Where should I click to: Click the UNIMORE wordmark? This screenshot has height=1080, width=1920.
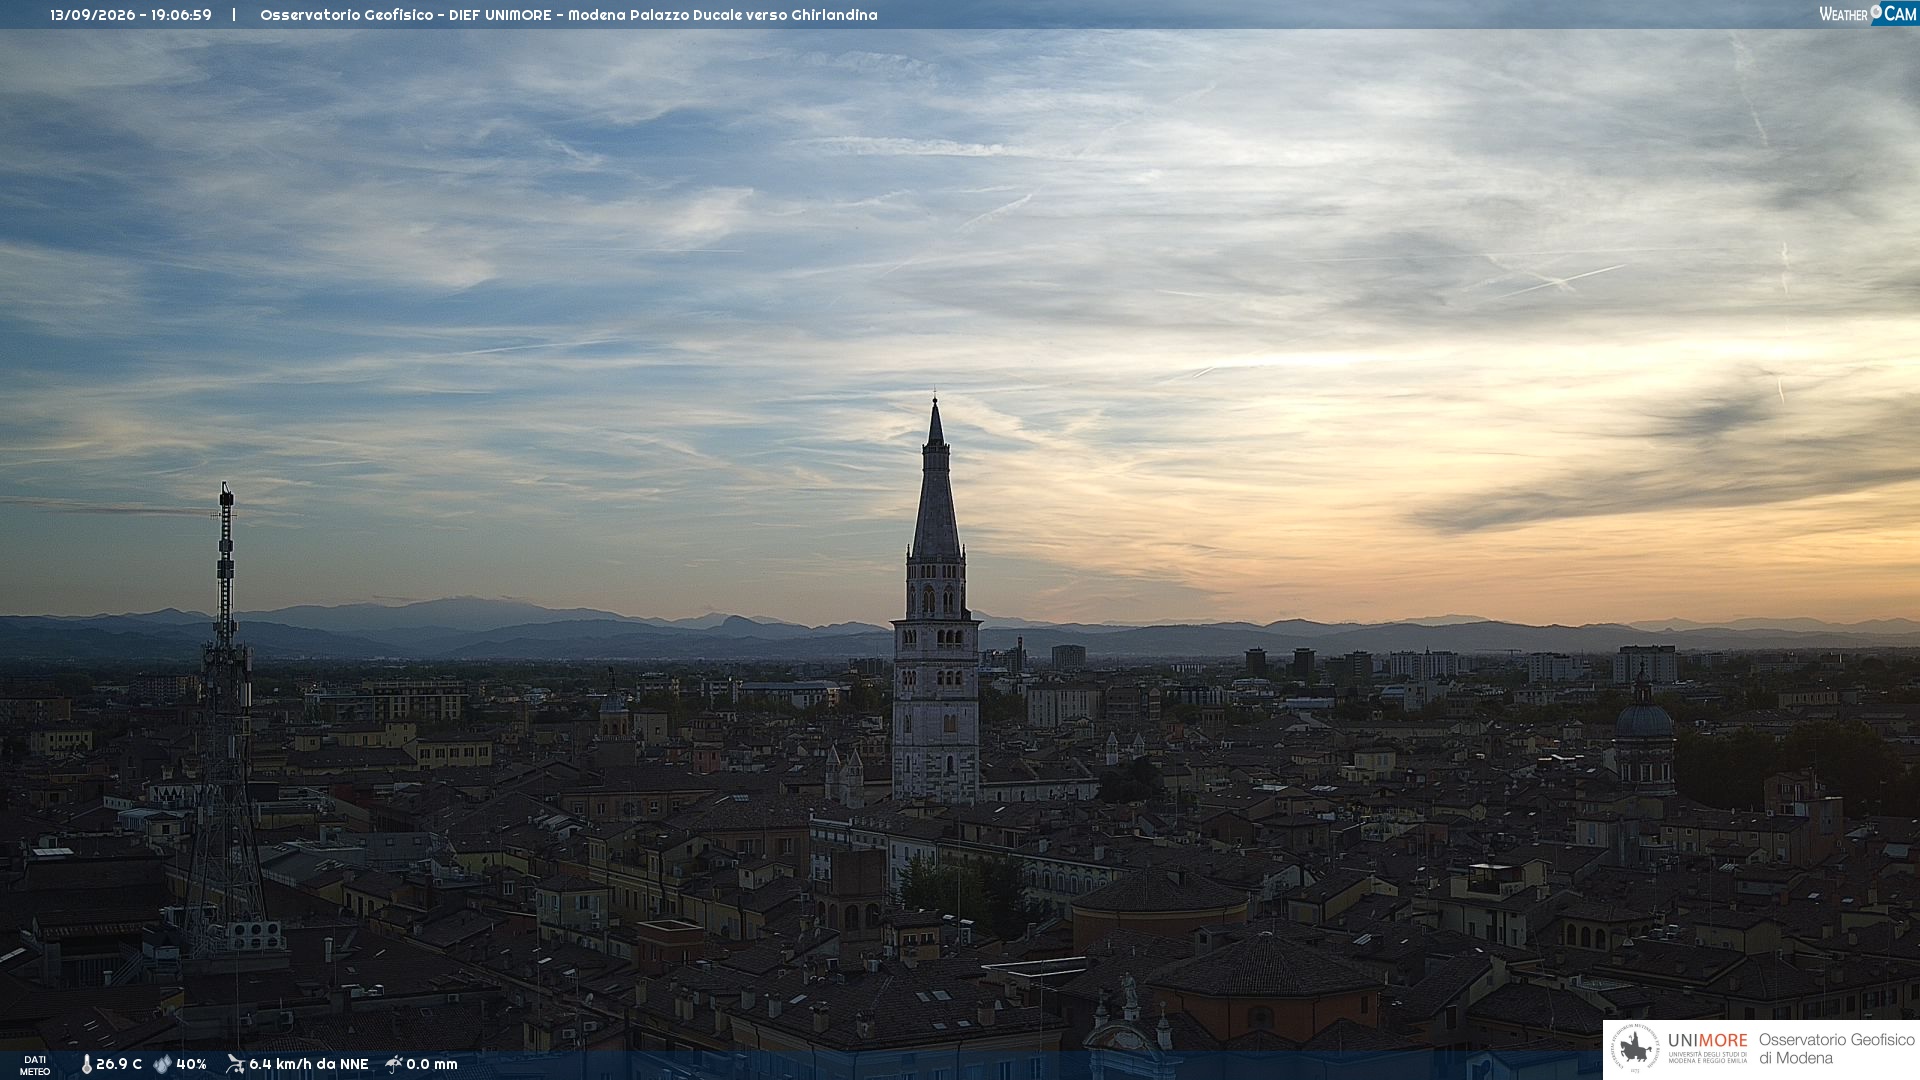(1707, 1041)
